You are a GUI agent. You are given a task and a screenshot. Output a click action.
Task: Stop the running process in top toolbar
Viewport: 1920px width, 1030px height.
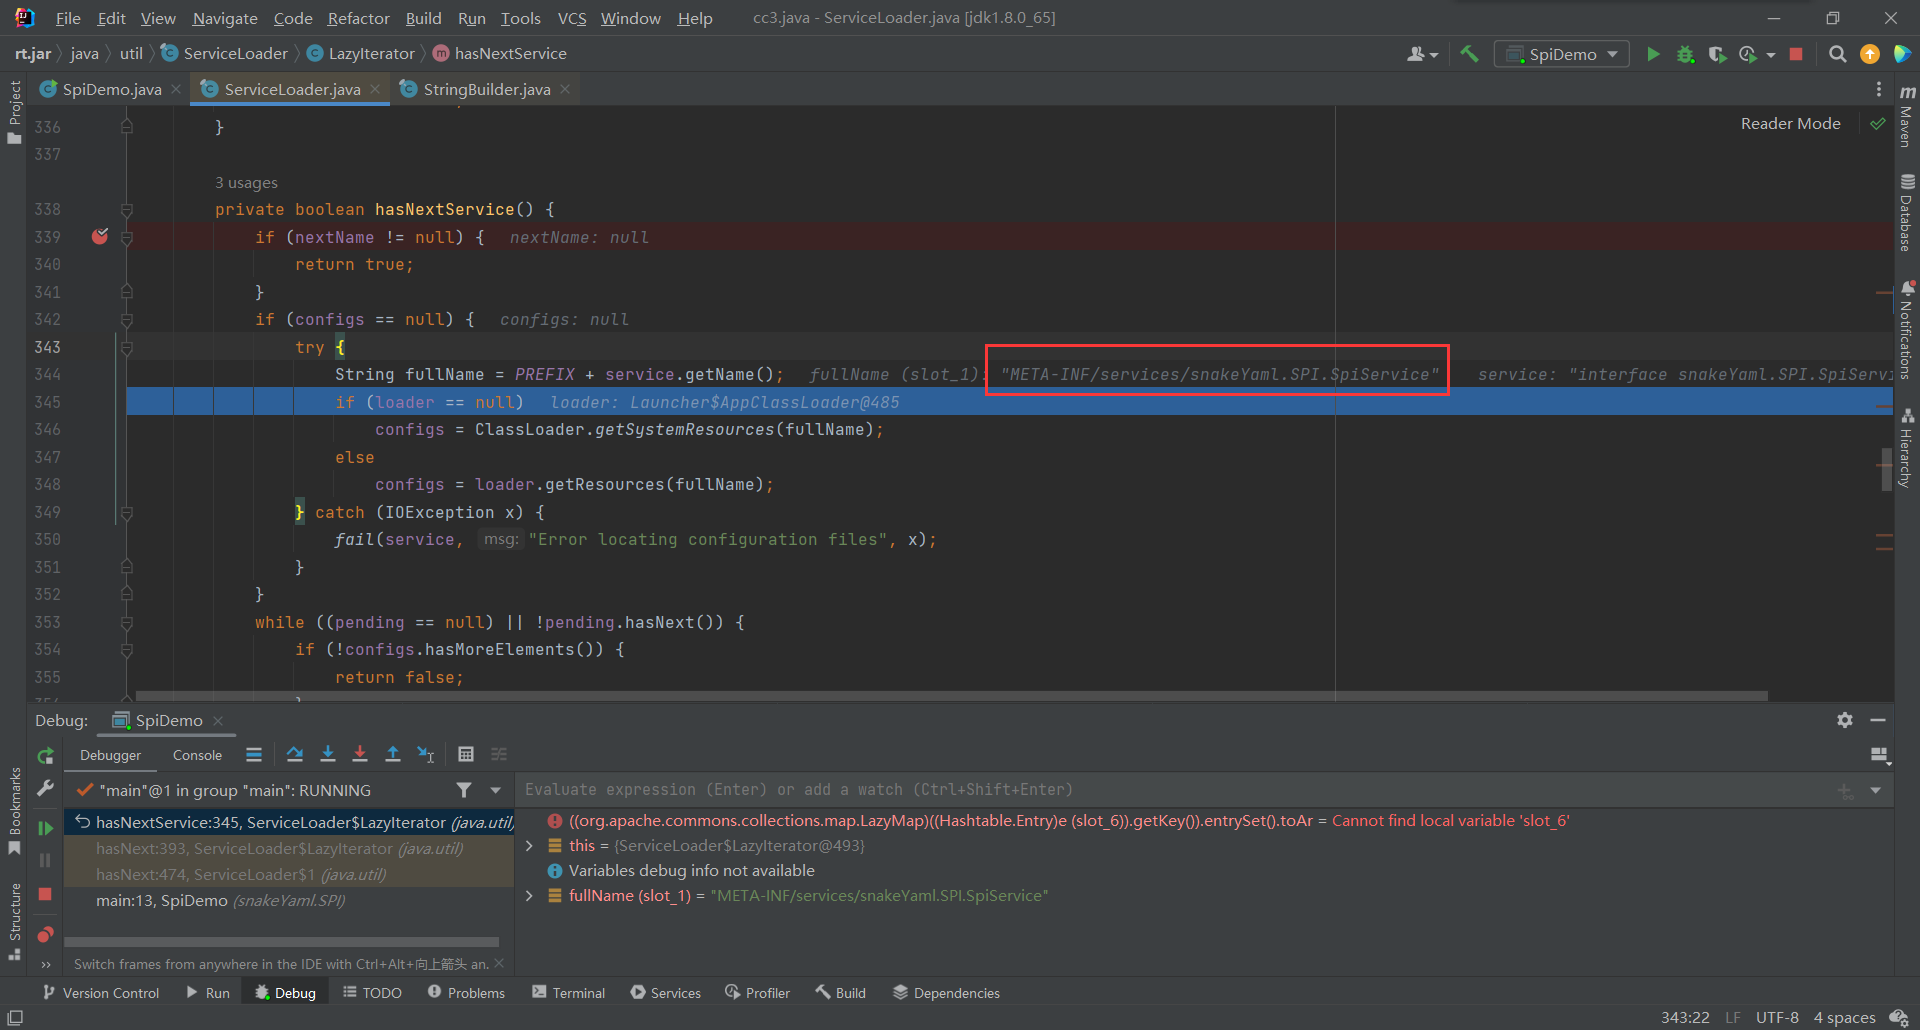coord(1796,54)
